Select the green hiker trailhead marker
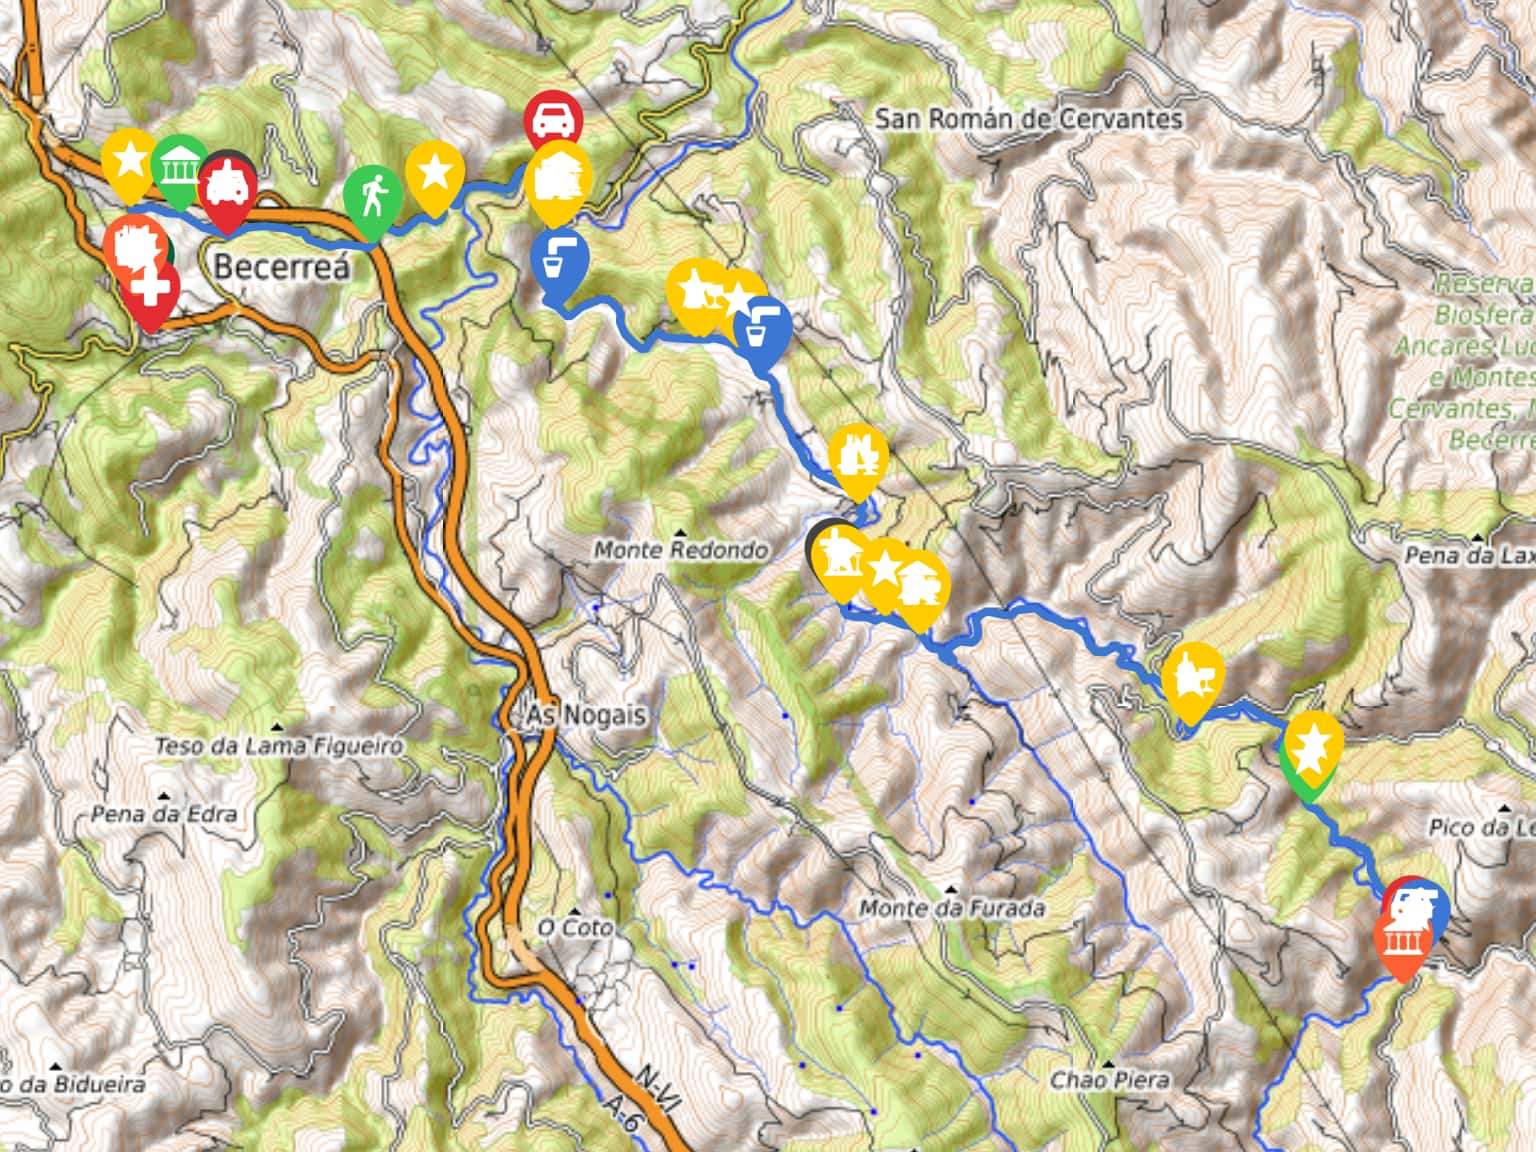Viewport: 1536px width, 1152px height. point(373,200)
